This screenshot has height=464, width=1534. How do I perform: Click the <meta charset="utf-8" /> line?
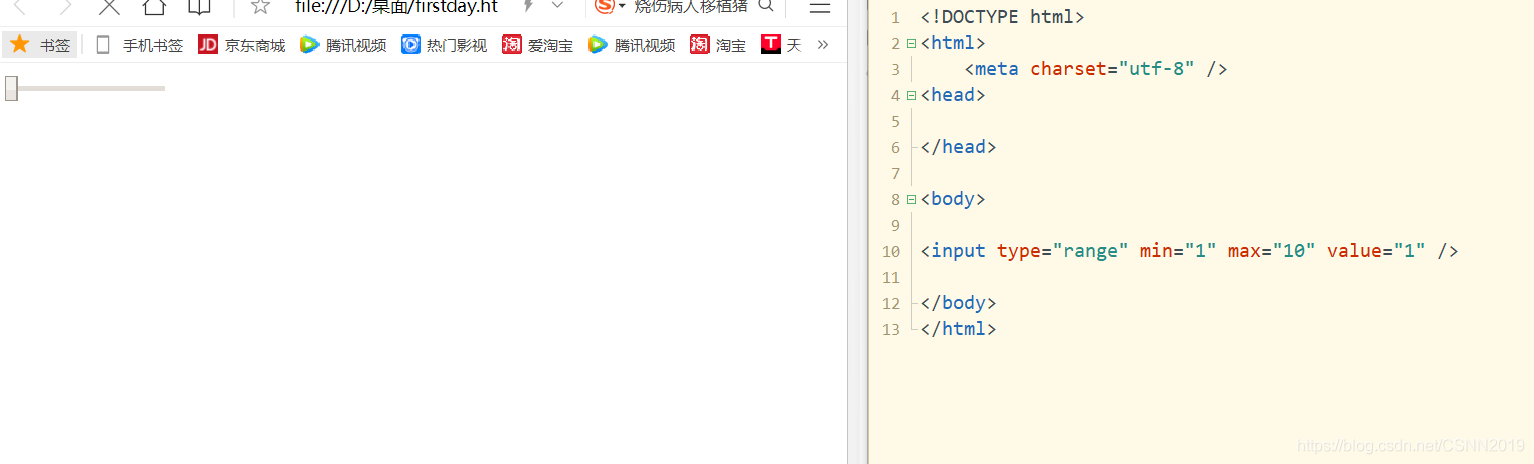1096,69
